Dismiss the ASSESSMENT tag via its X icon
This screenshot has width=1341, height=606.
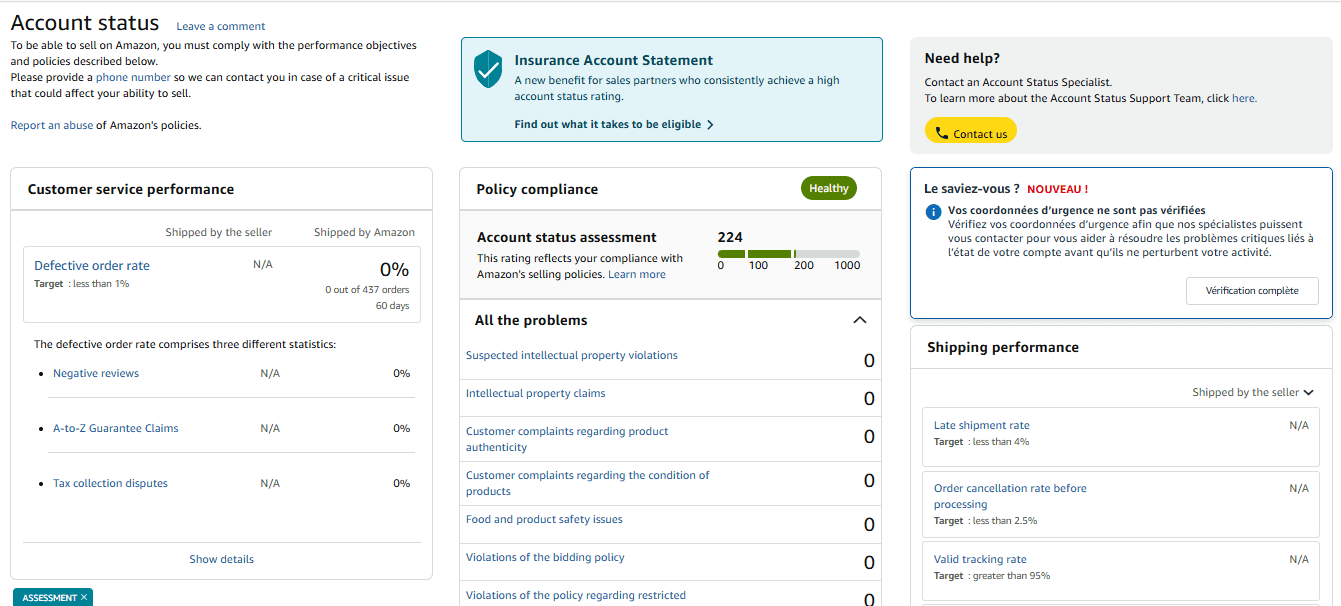[85, 597]
